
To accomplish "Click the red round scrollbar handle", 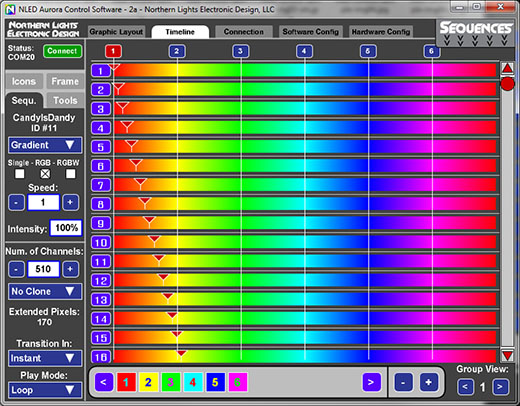I will pyautogui.click(x=507, y=84).
